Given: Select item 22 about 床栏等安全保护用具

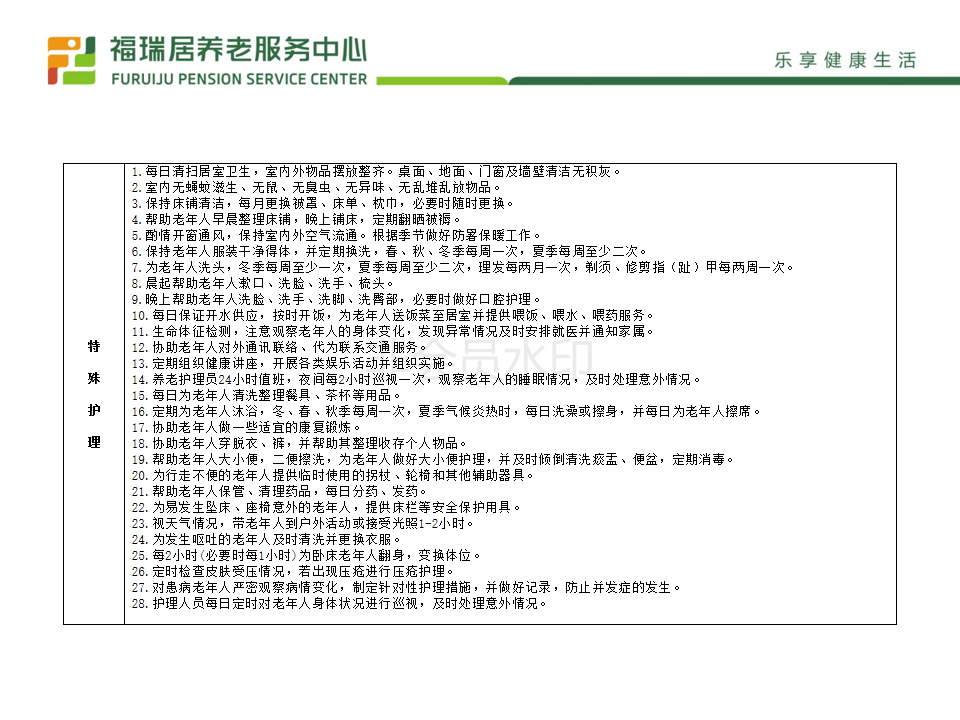Looking at the screenshot, I should click(326, 507).
